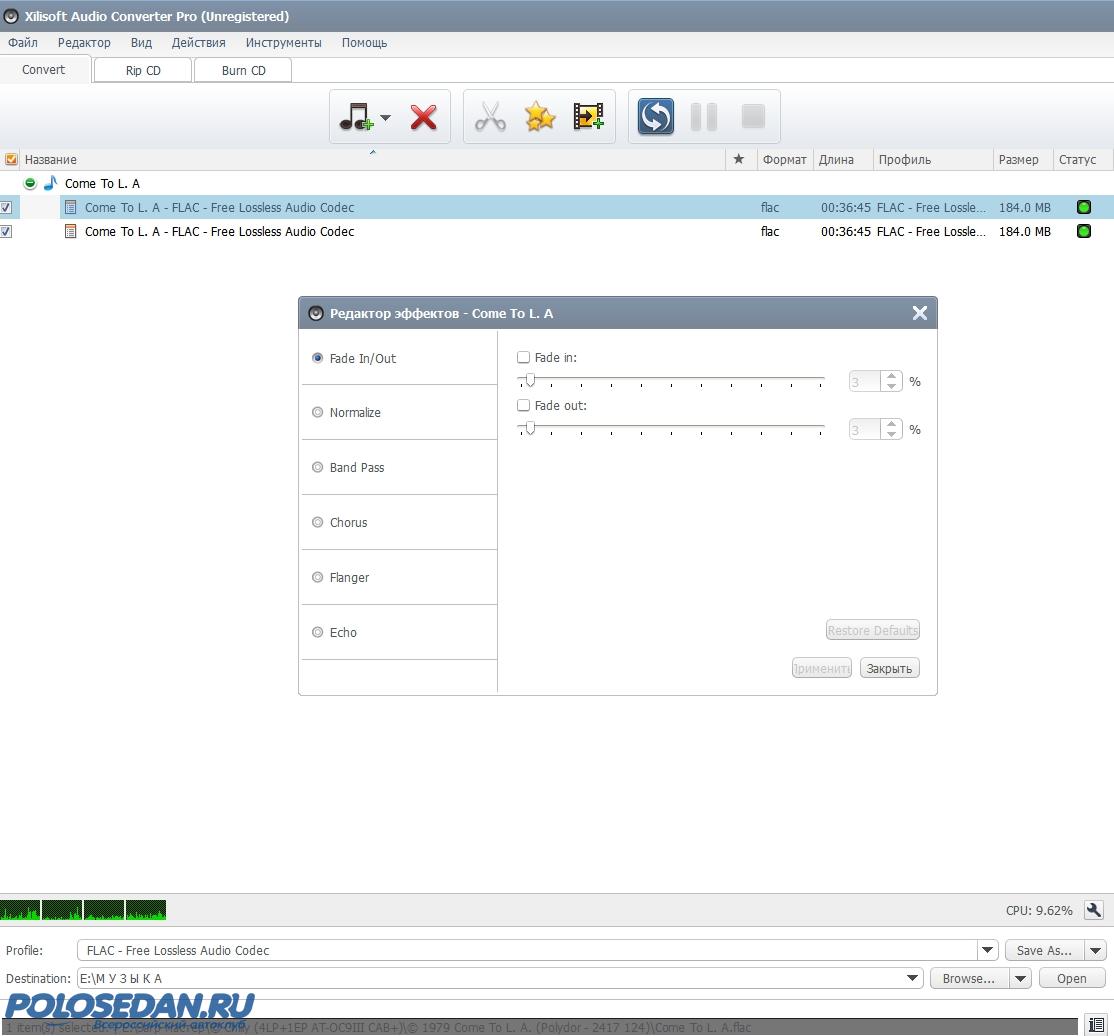The height and width of the screenshot is (1036, 1114).
Task: Open the Инструменты menu
Action: pos(283,43)
